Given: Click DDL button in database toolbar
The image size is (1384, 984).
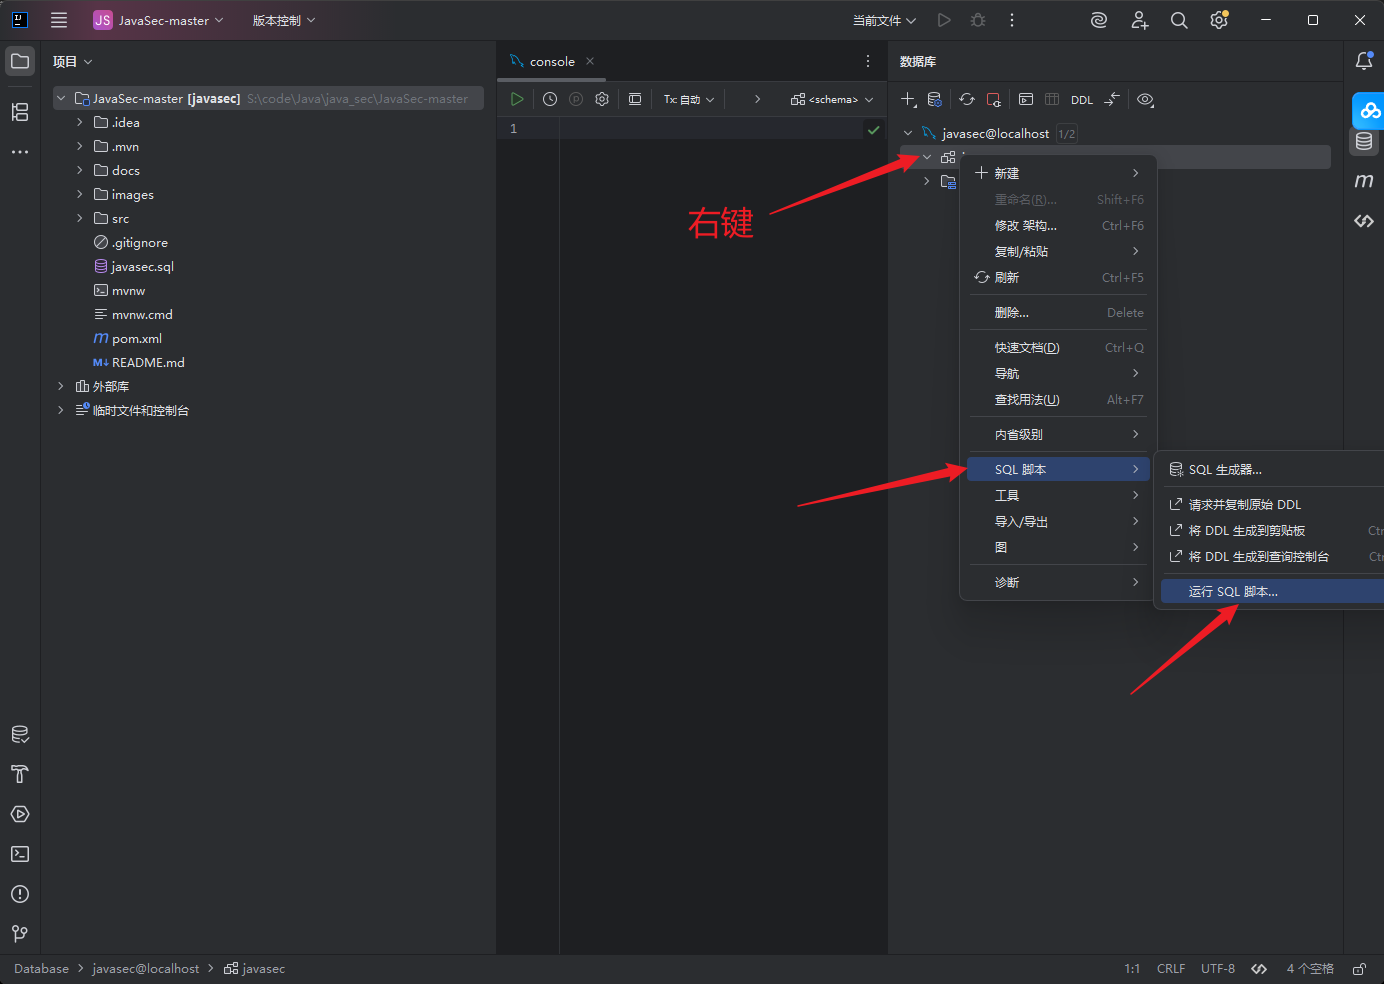Looking at the screenshot, I should [1082, 100].
